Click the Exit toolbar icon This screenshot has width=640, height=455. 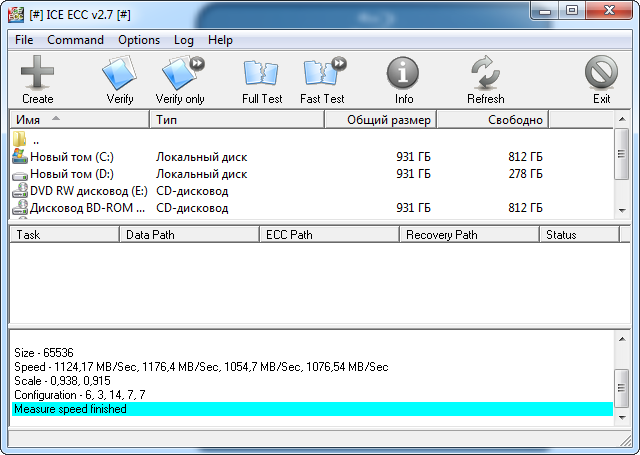tap(601, 73)
